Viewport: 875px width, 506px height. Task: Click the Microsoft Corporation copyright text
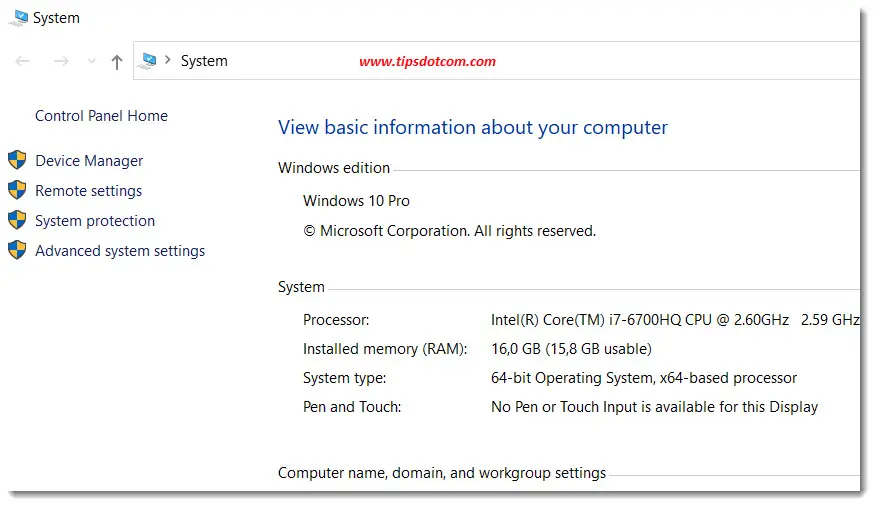(450, 231)
